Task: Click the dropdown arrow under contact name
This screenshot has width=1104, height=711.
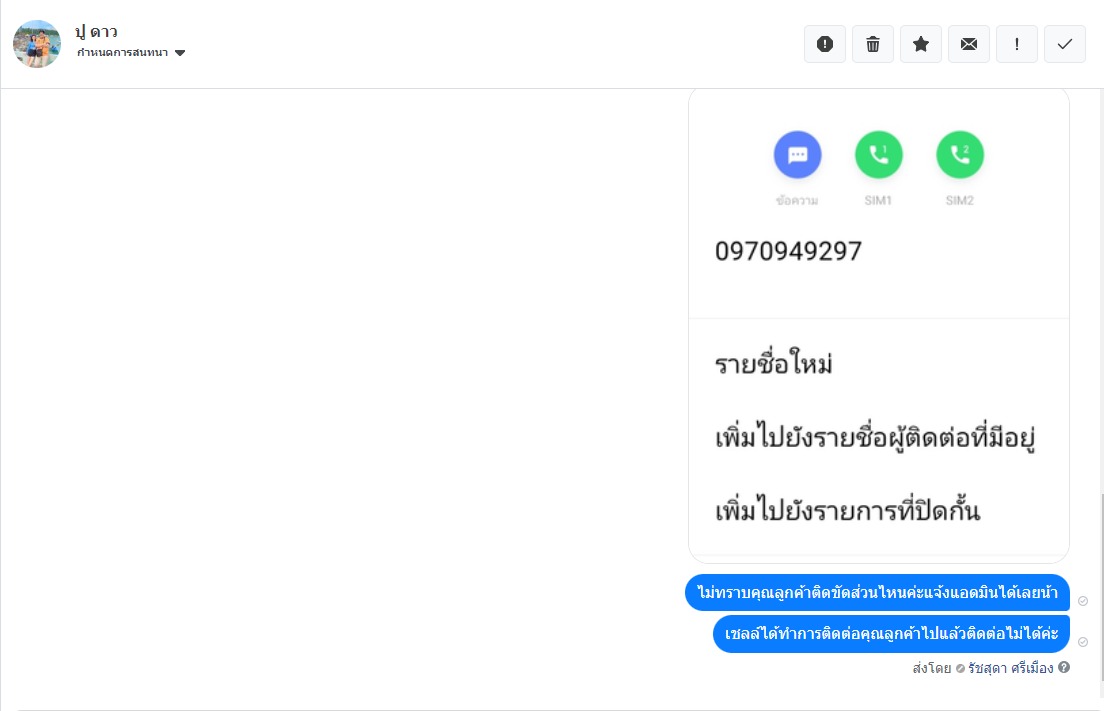Action: [x=180, y=53]
